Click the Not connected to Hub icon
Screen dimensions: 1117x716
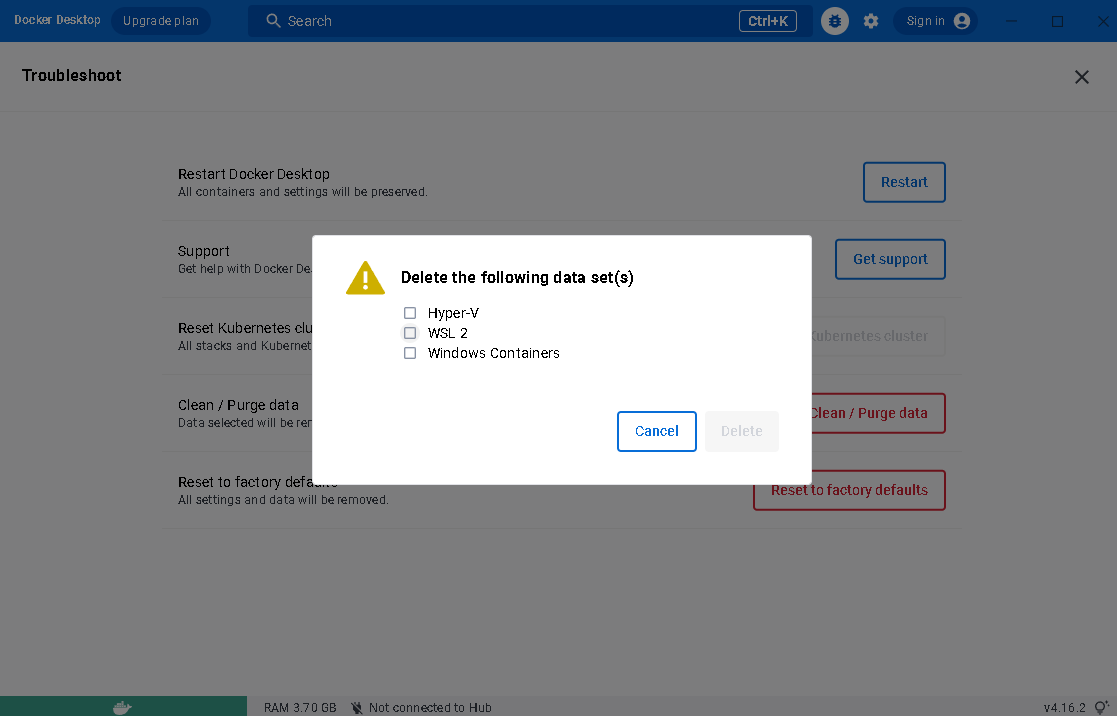pos(356,707)
